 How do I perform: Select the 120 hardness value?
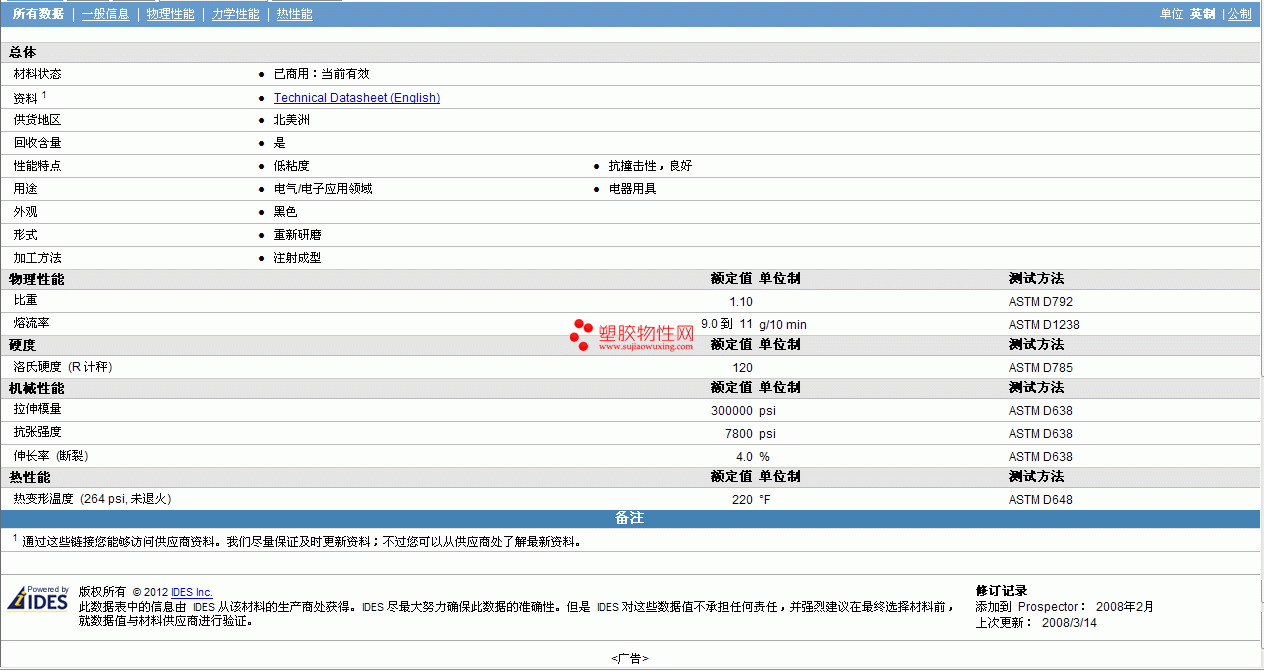point(742,368)
